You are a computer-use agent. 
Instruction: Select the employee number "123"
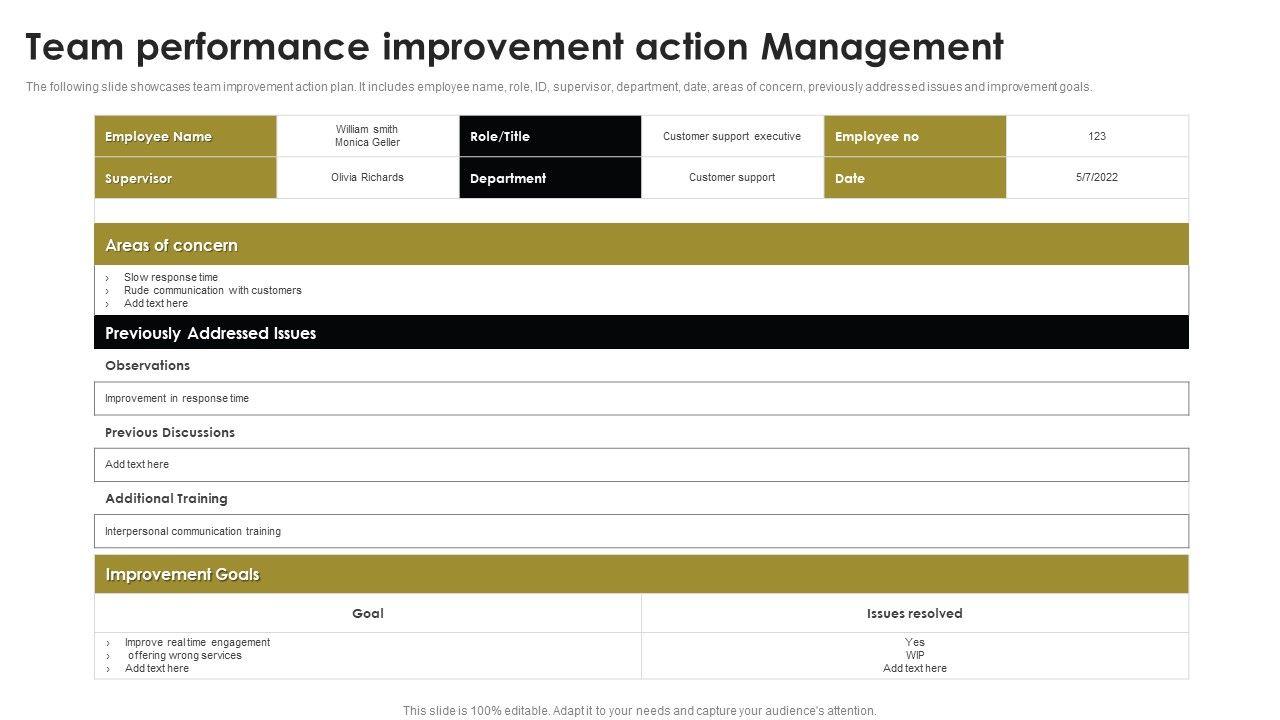click(1097, 136)
